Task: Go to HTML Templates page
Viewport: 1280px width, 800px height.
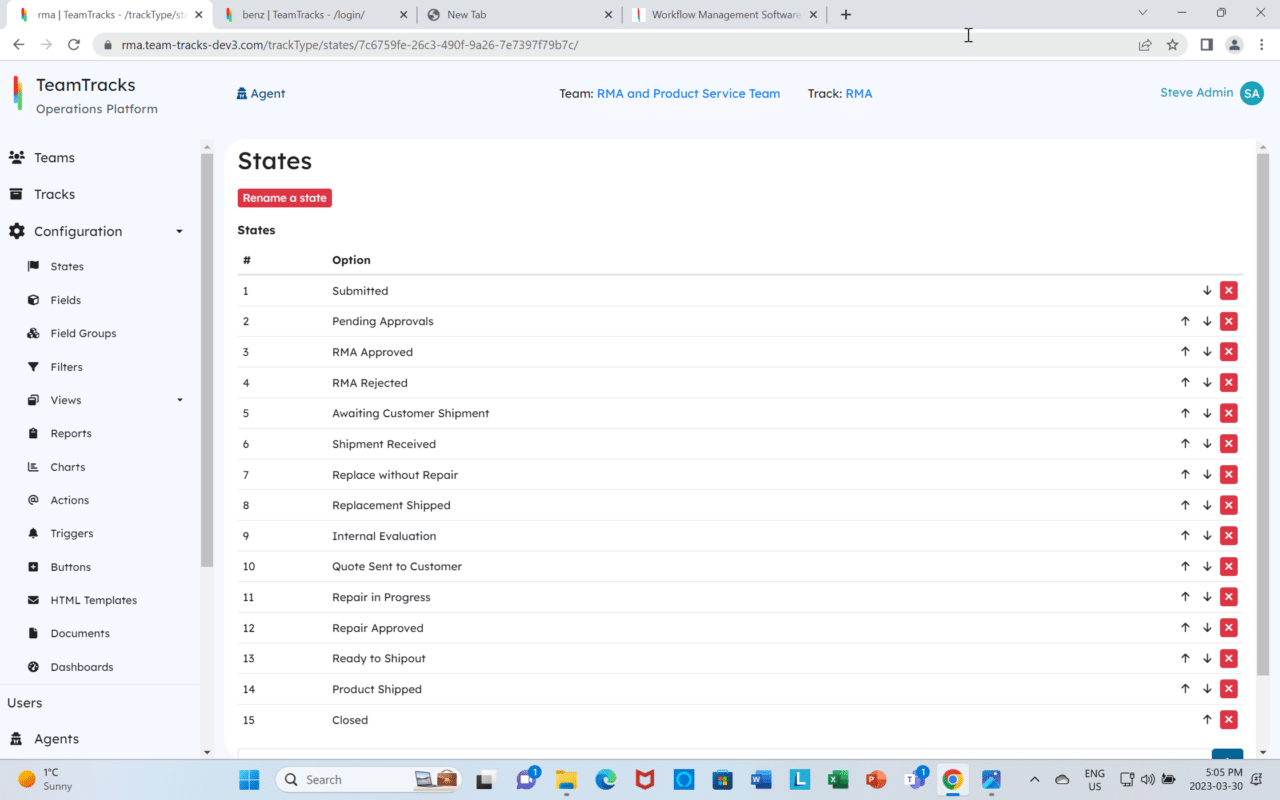Action: [x=94, y=600]
